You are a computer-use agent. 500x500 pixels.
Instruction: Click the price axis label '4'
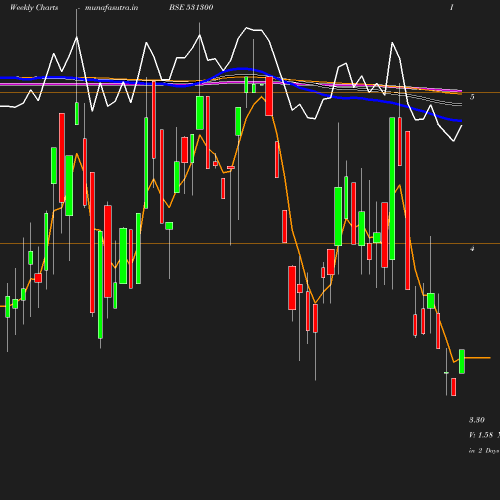click(x=472, y=248)
